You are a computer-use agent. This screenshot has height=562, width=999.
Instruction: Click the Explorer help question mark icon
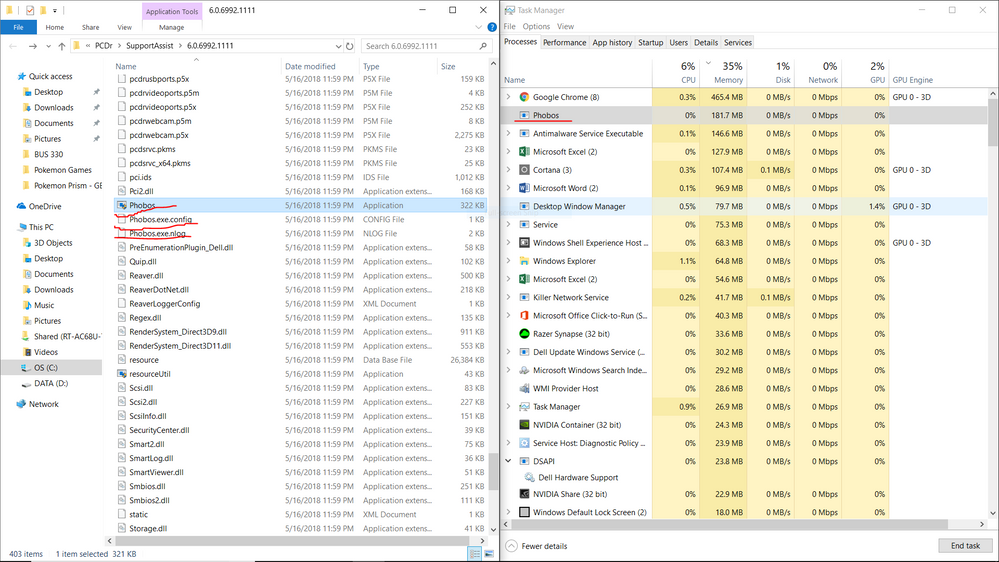tap(492, 27)
